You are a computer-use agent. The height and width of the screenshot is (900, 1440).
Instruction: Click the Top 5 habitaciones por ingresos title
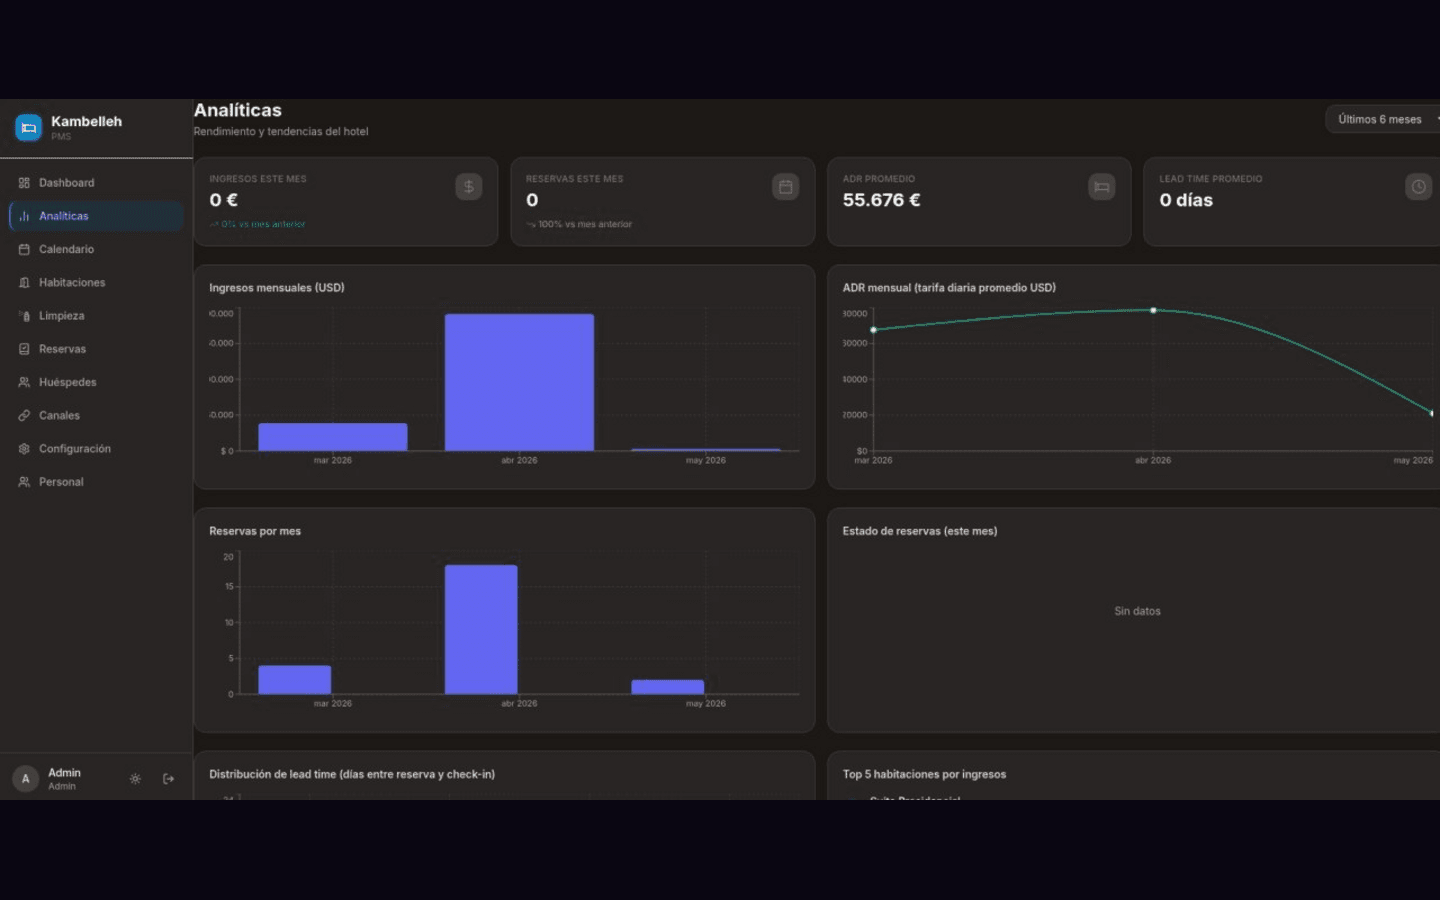coord(924,774)
